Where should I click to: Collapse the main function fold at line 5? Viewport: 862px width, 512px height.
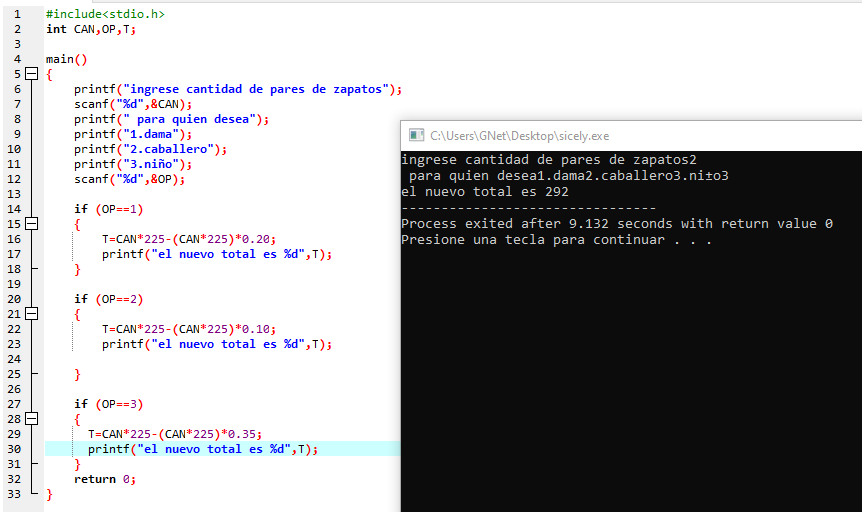click(32, 74)
